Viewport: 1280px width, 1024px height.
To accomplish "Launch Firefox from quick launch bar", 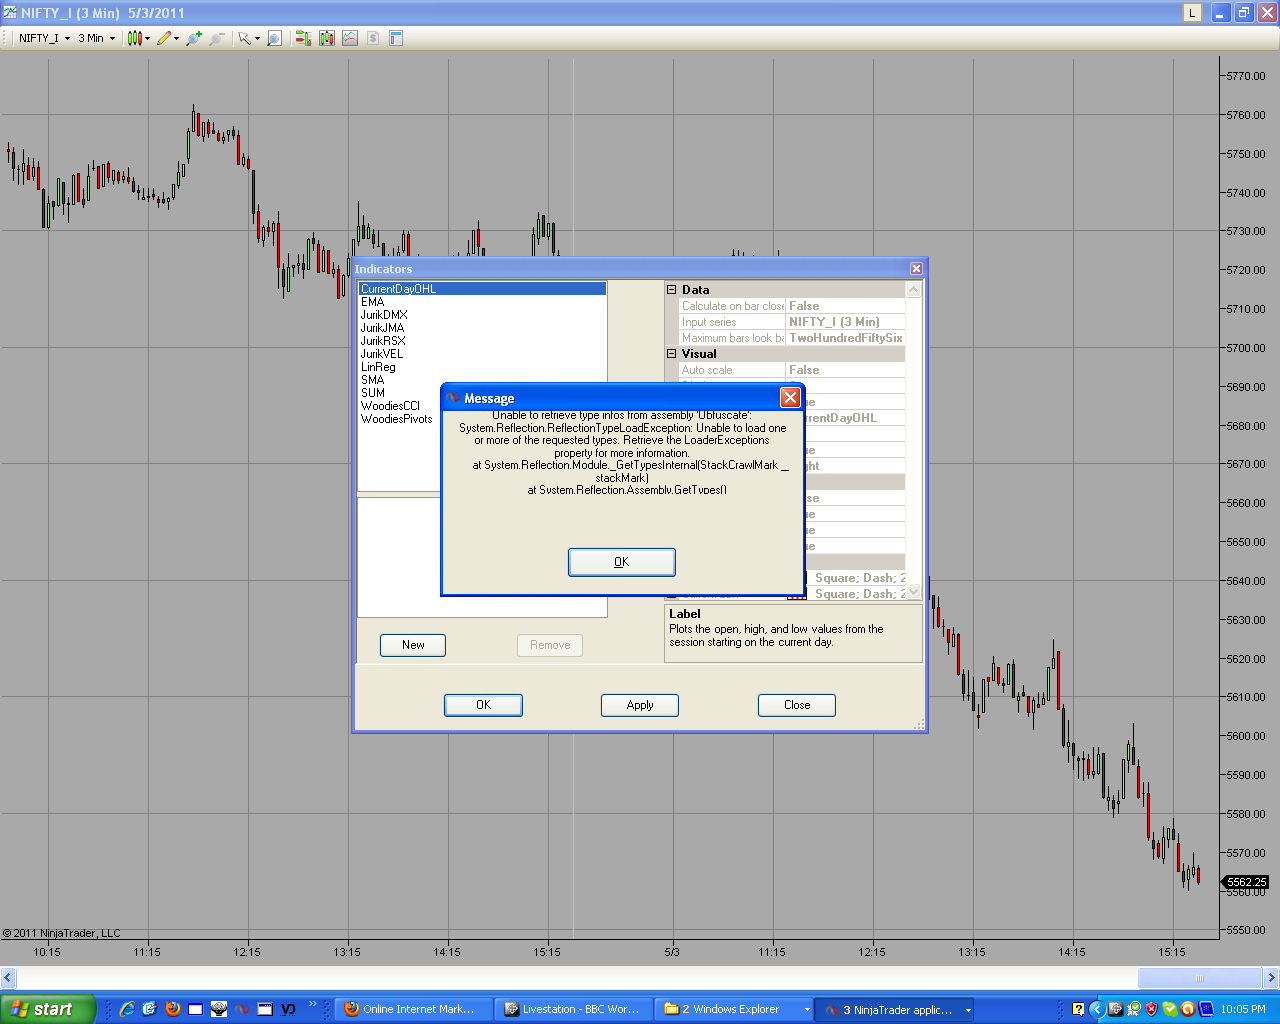I will click(173, 1009).
